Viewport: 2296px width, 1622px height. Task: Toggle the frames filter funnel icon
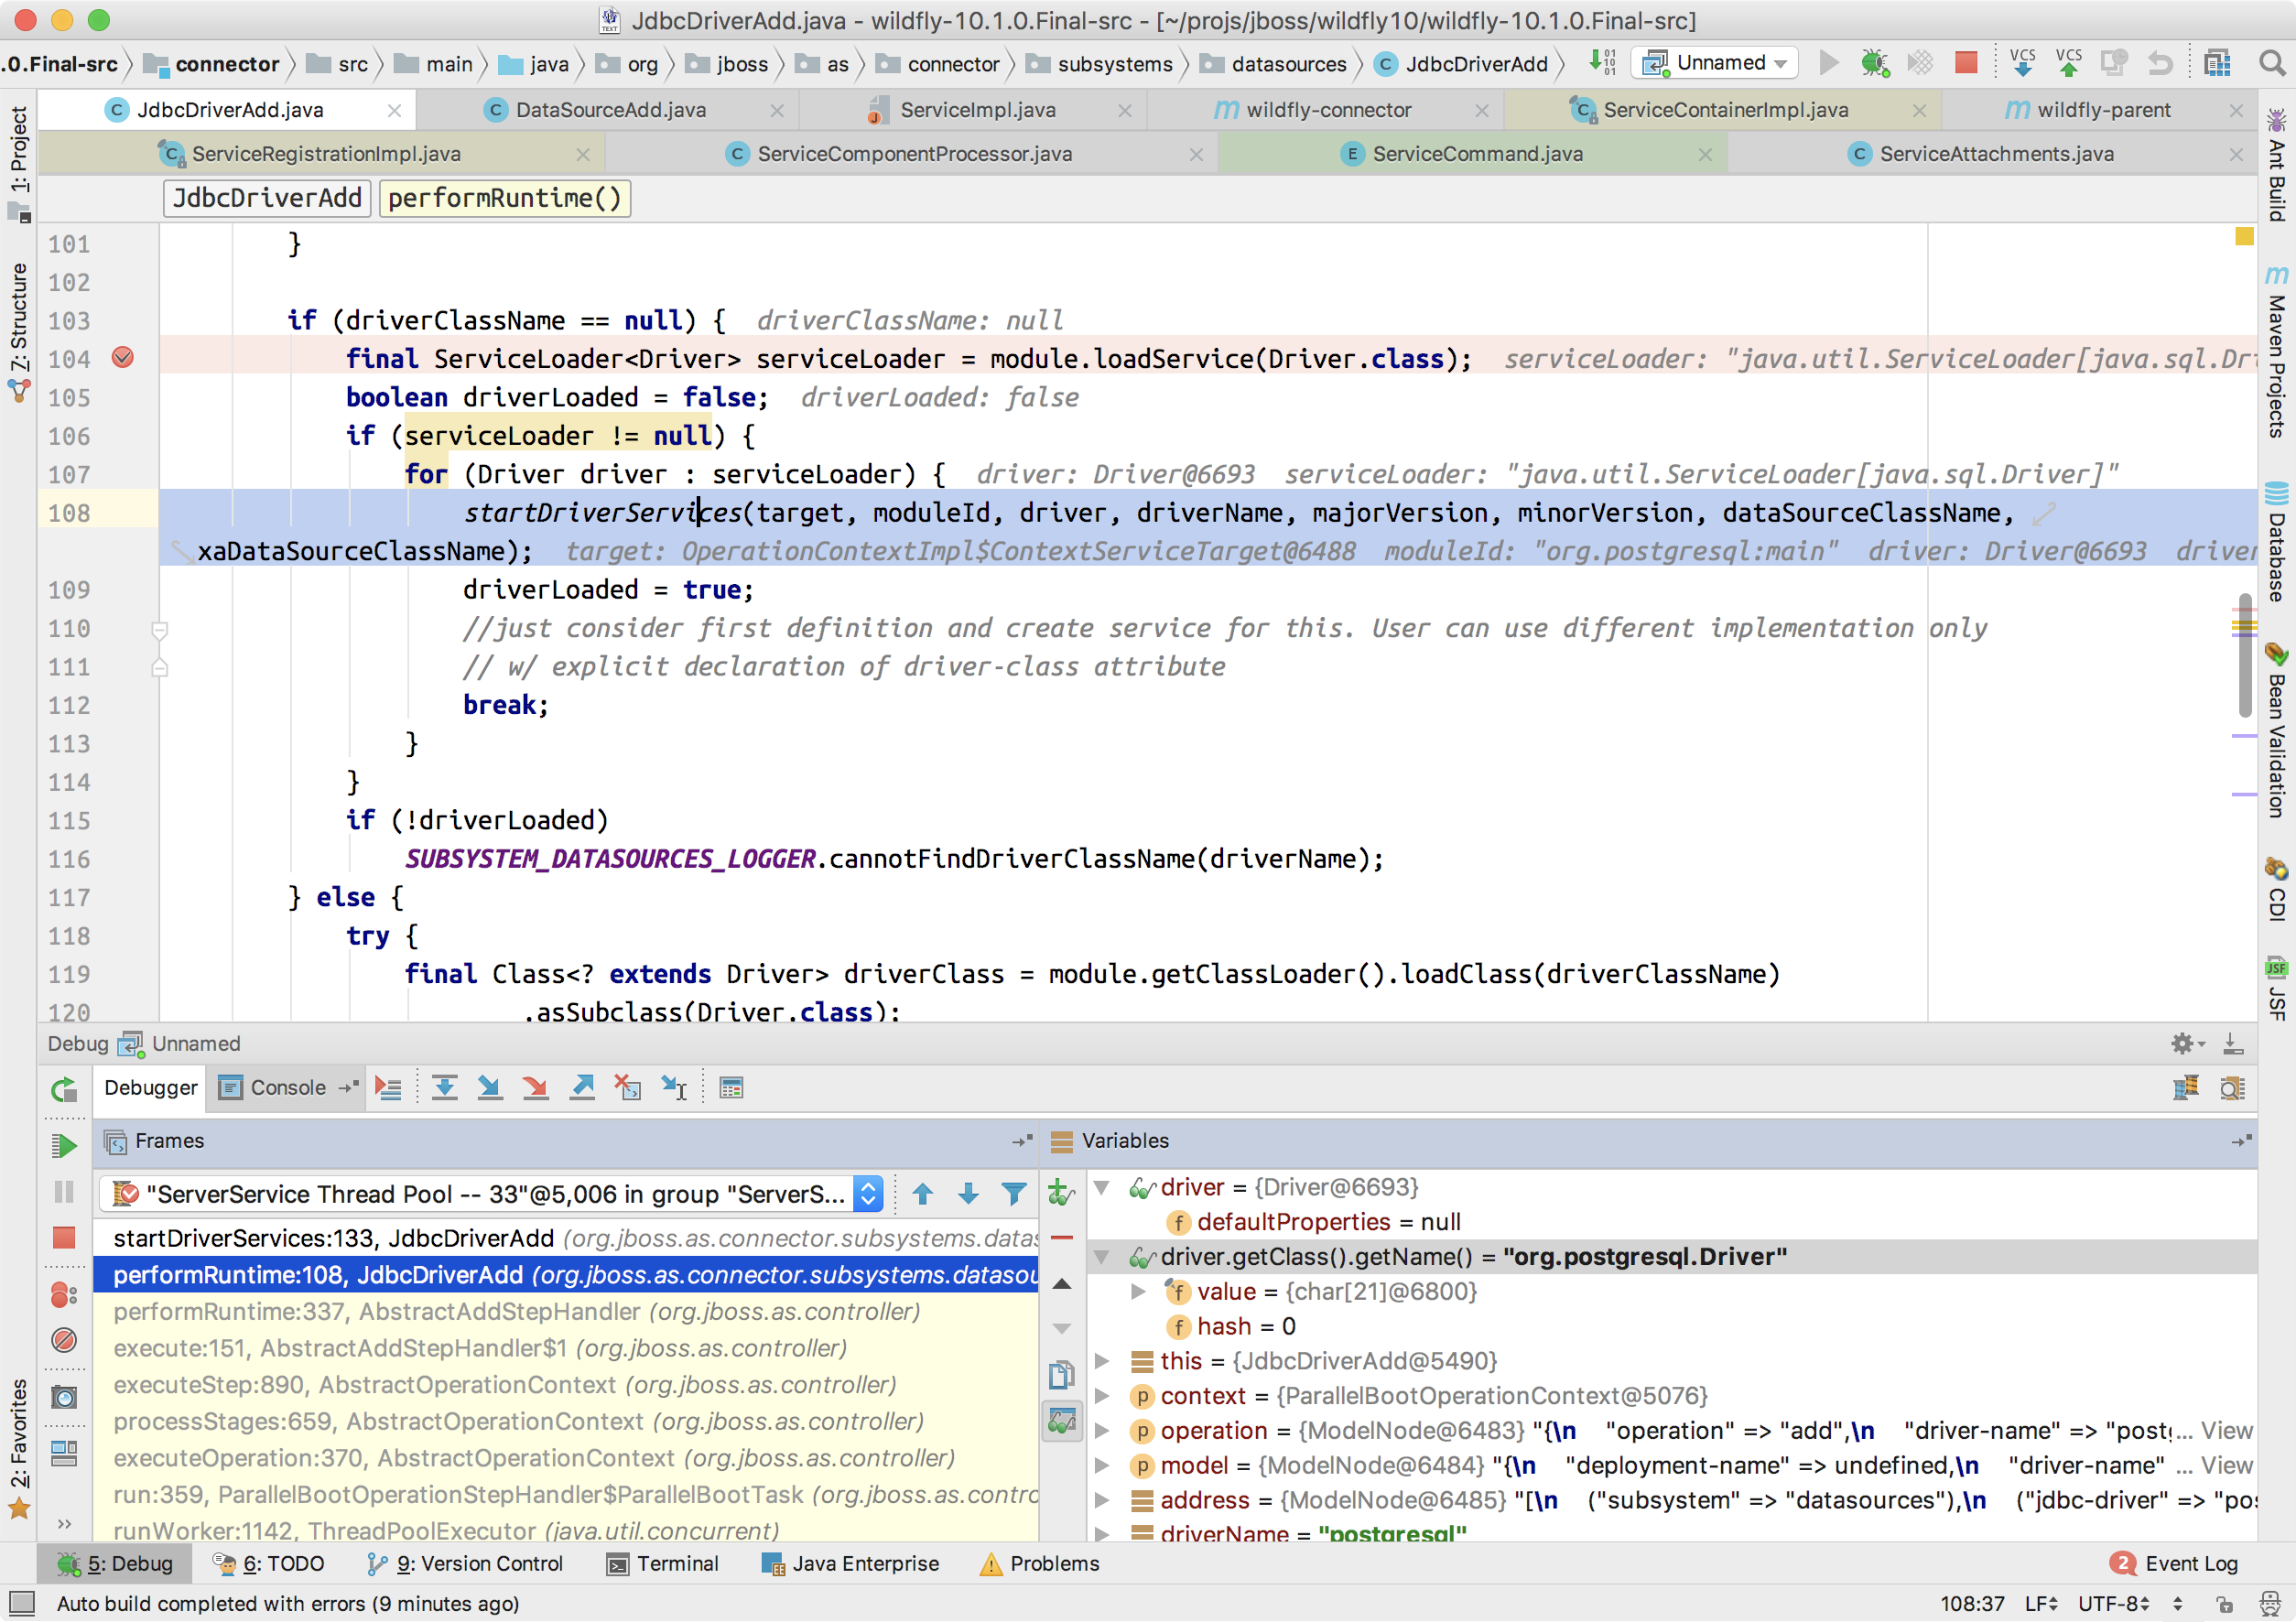(1014, 1194)
